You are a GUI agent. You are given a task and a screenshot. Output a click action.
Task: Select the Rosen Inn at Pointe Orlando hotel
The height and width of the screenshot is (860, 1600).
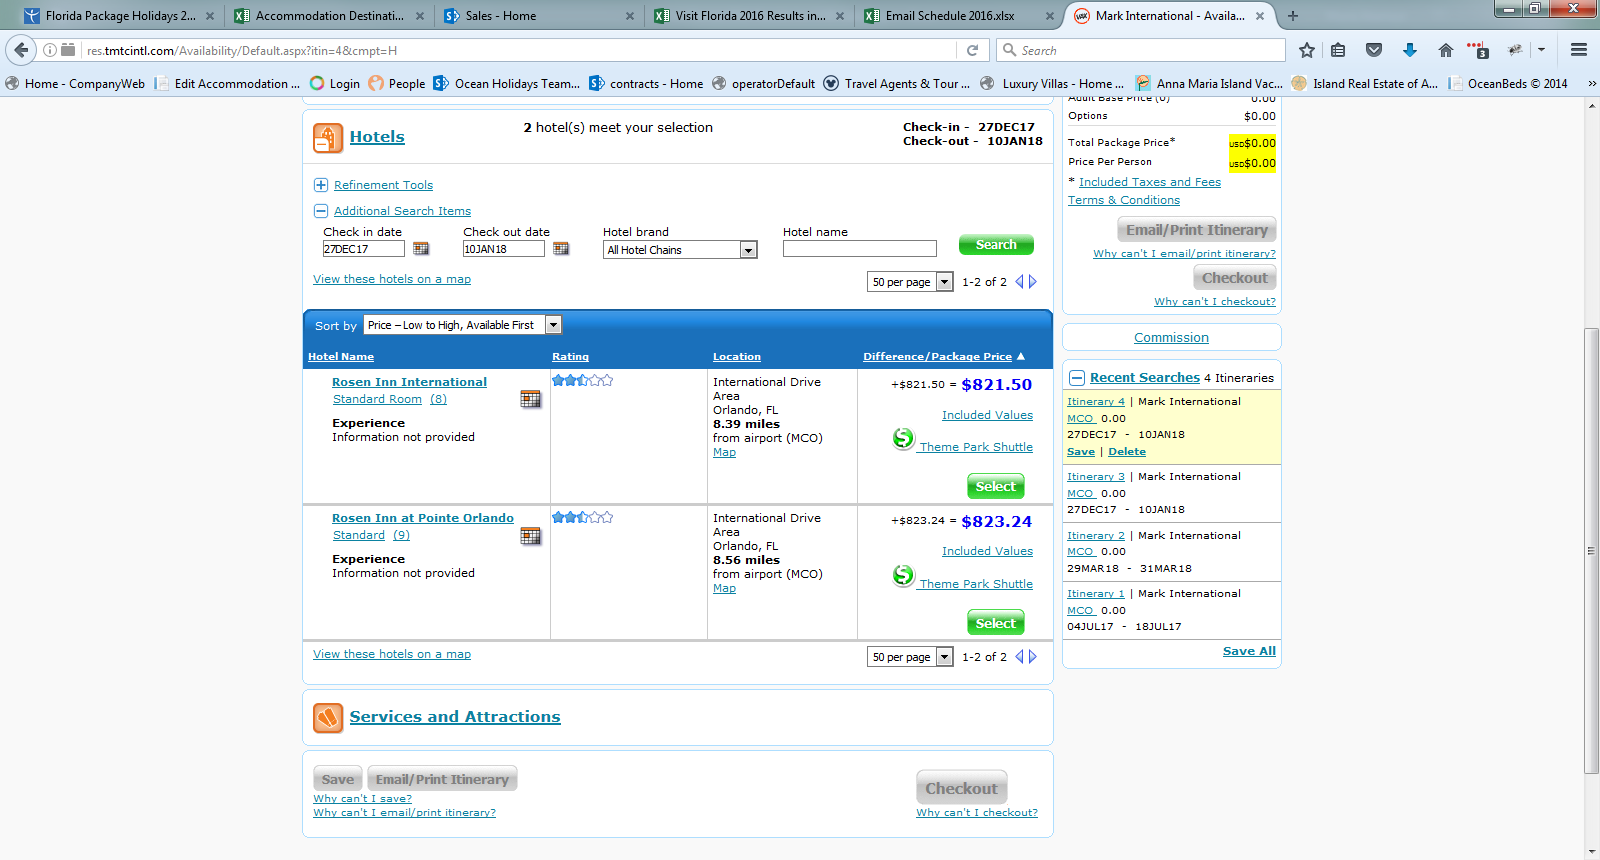(996, 624)
